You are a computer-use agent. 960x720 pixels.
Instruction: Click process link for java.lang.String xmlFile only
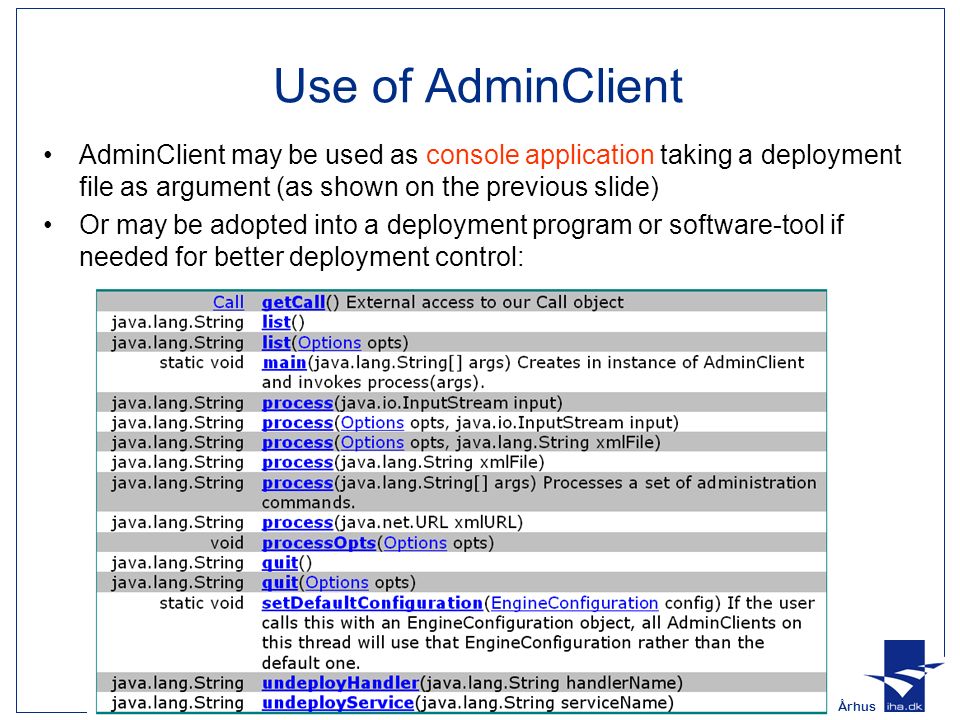(x=298, y=462)
